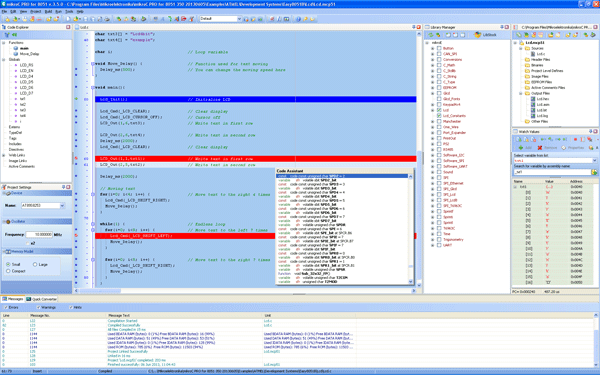
Task: Select the main function in Code Explorer
Action: coord(24,48)
